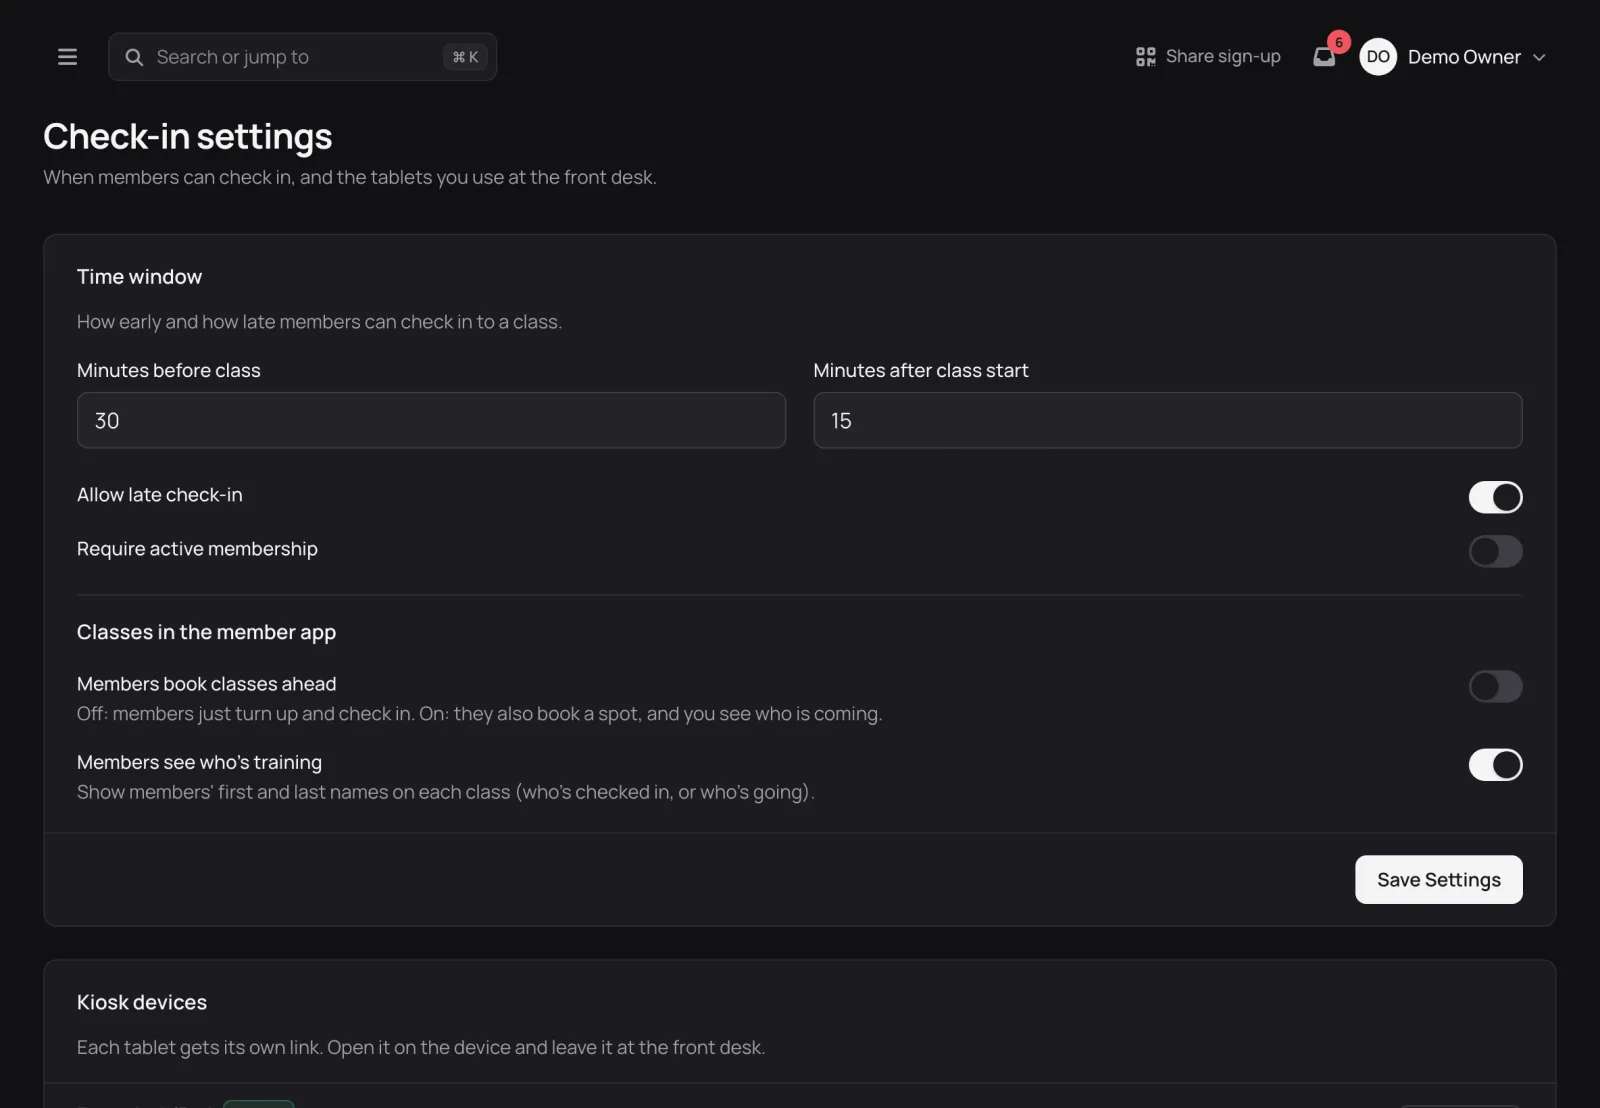This screenshot has width=1600, height=1108.
Task: Disable the Allow late check-in toggle
Action: tap(1495, 497)
